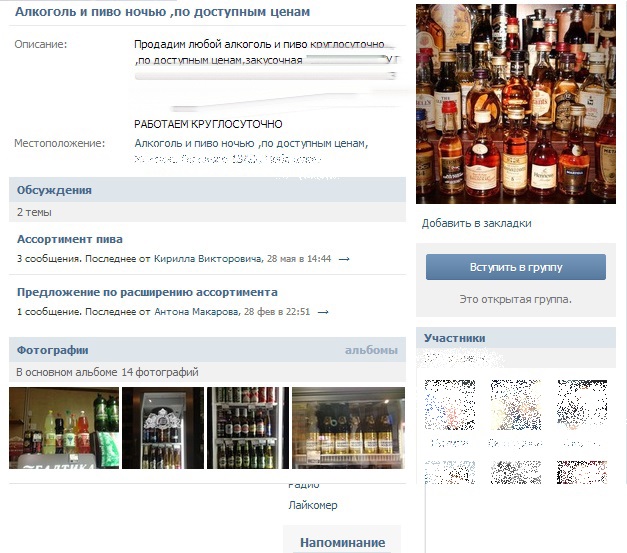Click the arrow icon after 28 мая в 14:44
Image resolution: width=627 pixels, height=553 pixels.
click(344, 259)
